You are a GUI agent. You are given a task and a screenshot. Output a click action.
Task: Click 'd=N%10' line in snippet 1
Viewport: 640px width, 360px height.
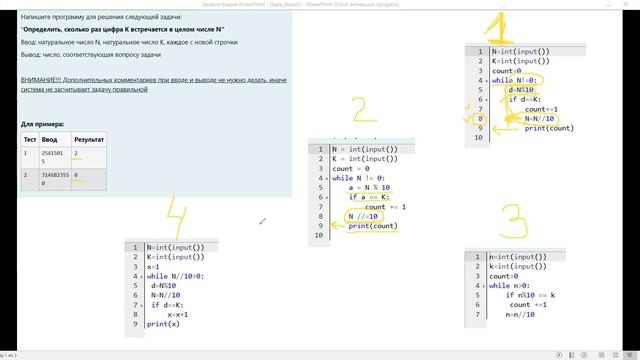click(x=521, y=90)
